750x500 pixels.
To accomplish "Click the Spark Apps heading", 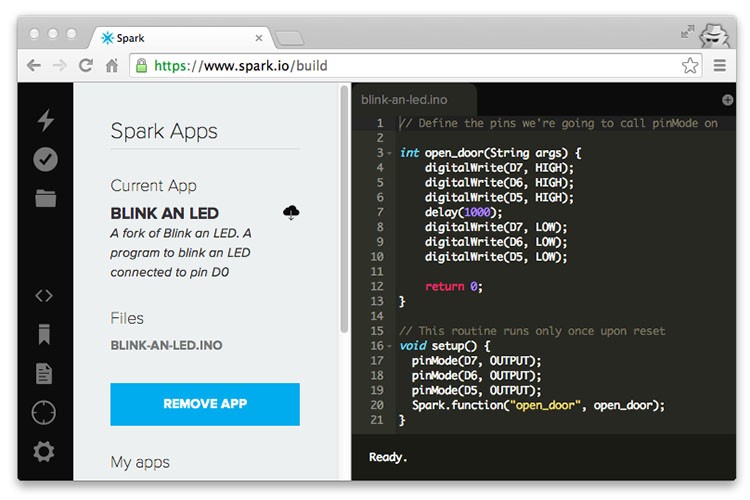I will (164, 131).
